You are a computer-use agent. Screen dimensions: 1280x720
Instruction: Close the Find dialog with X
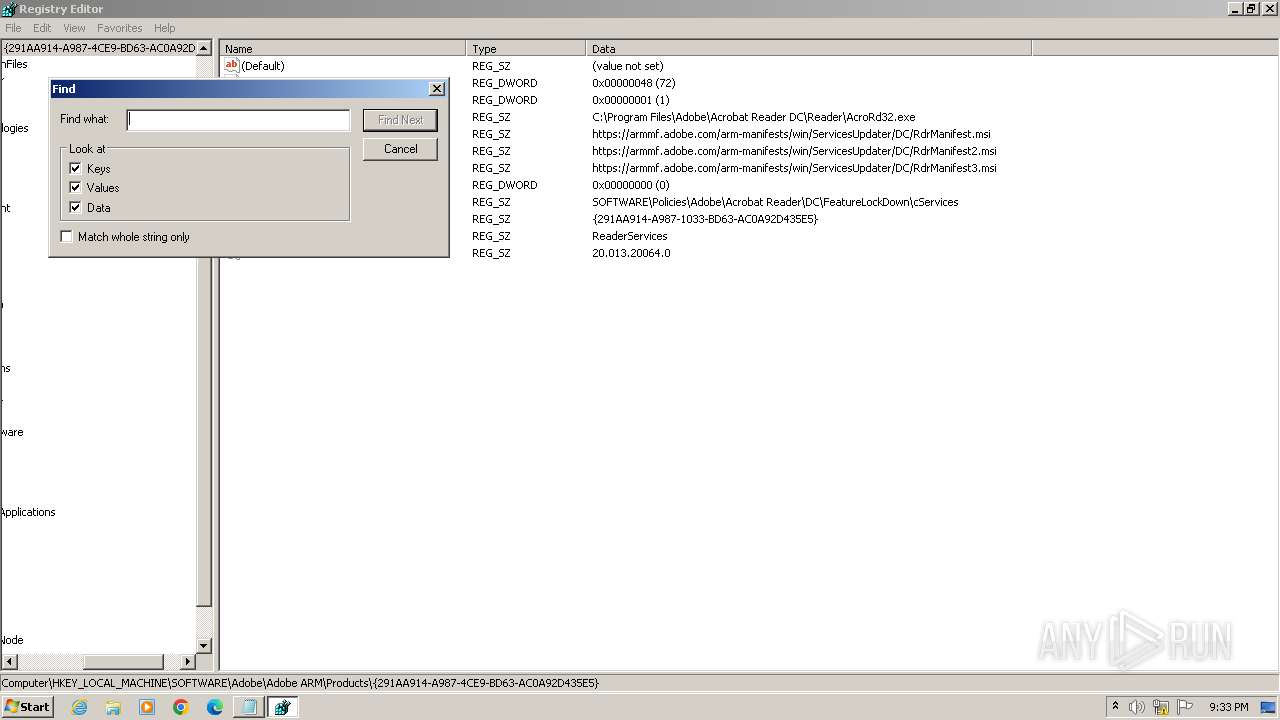(x=437, y=89)
